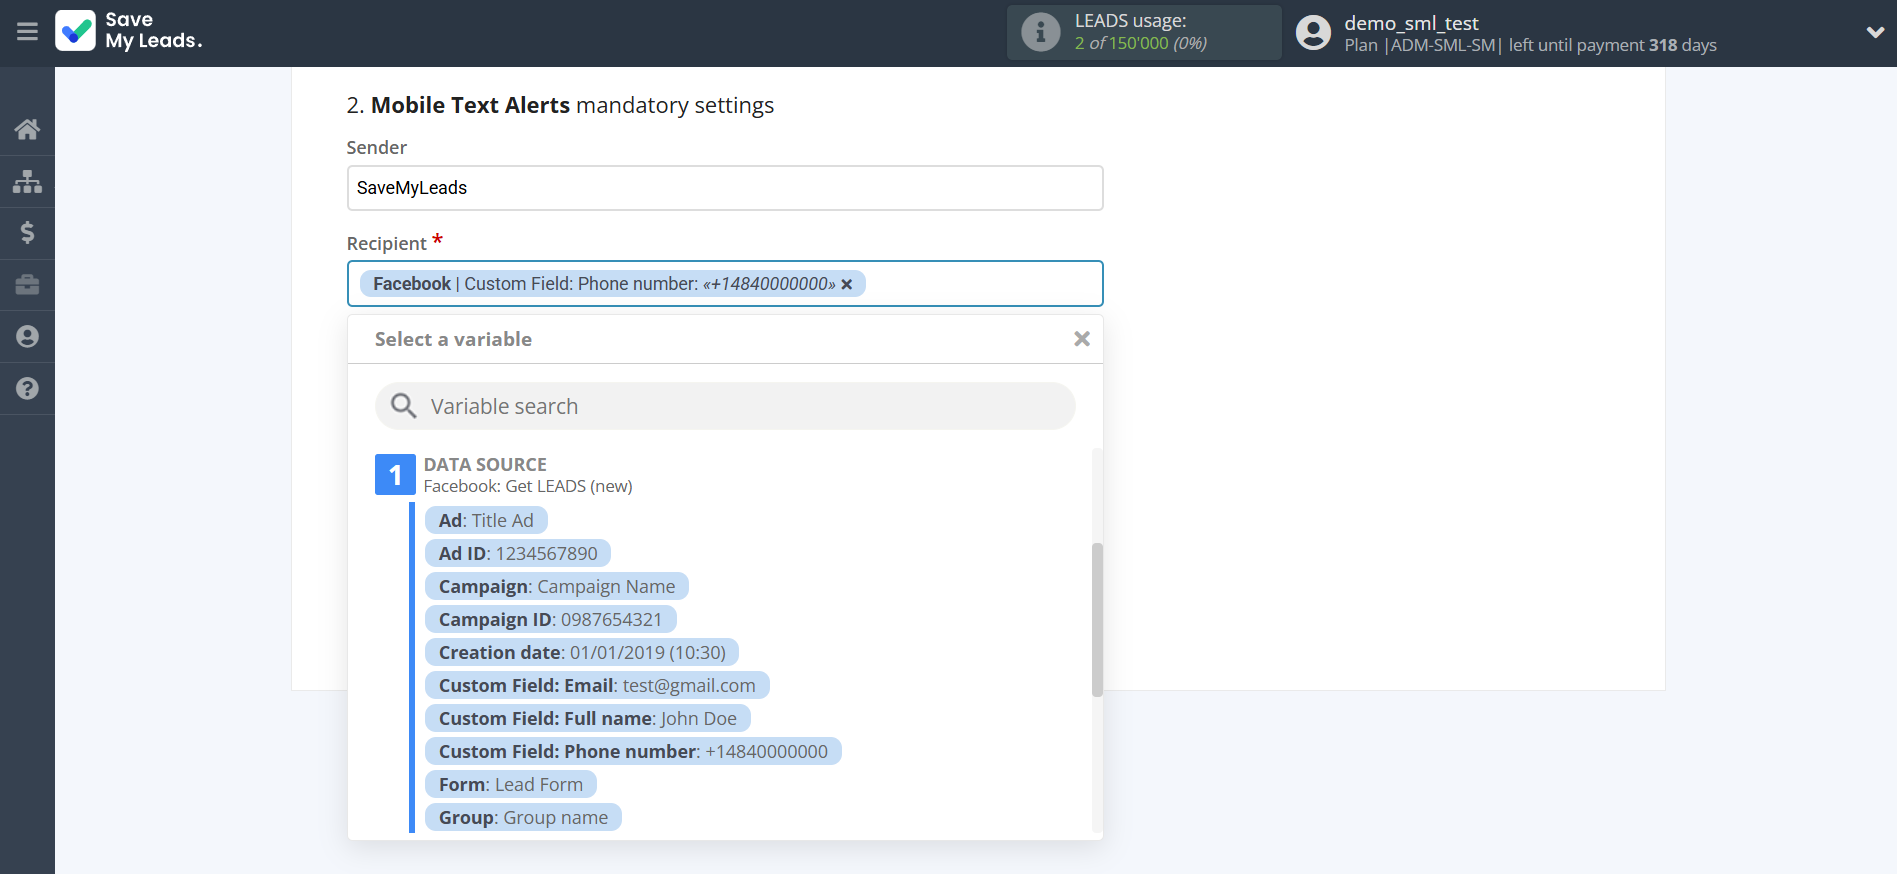Expand the account dropdown chevron
The height and width of the screenshot is (874, 1897).
1875,32
